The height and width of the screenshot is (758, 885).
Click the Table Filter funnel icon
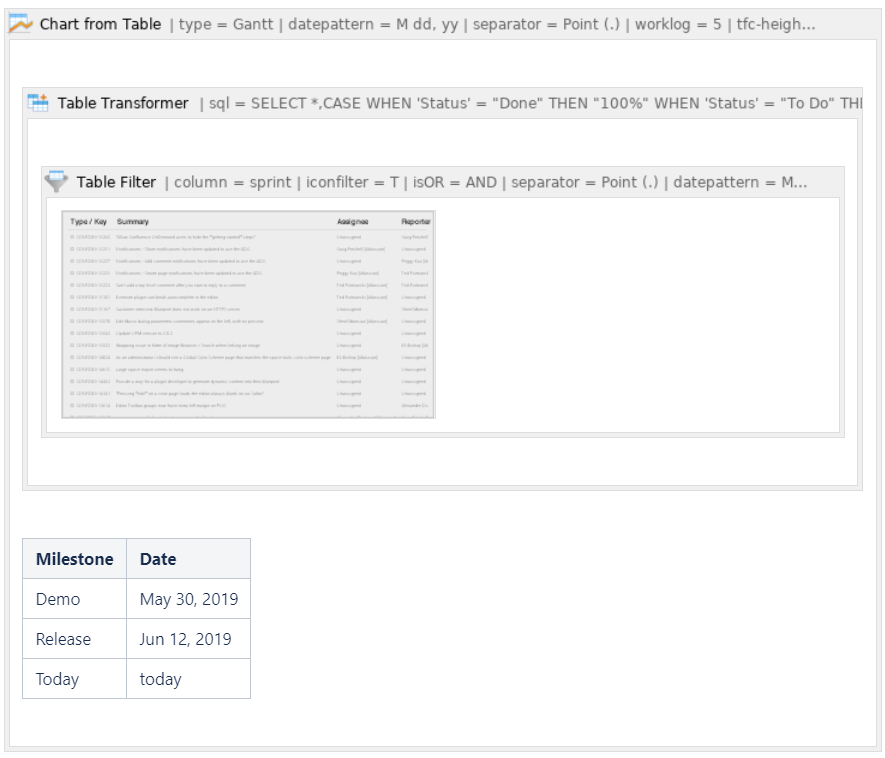57,182
